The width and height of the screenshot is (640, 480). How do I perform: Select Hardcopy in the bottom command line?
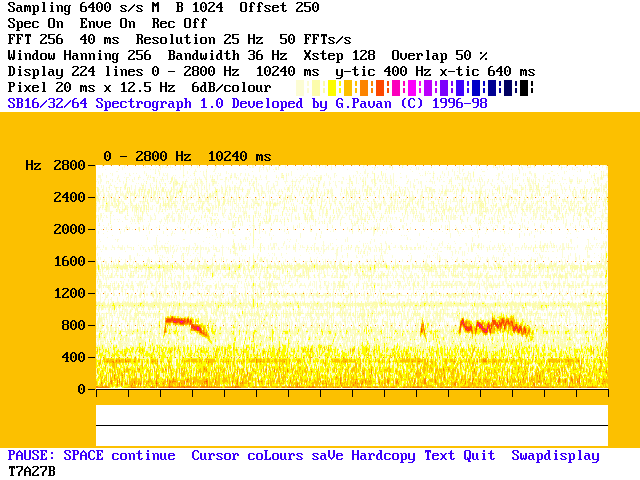(x=383, y=456)
